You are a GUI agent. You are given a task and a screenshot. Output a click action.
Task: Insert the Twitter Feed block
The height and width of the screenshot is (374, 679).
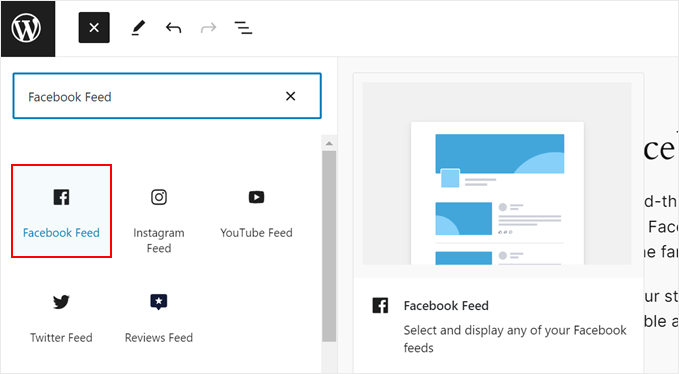[x=61, y=319]
